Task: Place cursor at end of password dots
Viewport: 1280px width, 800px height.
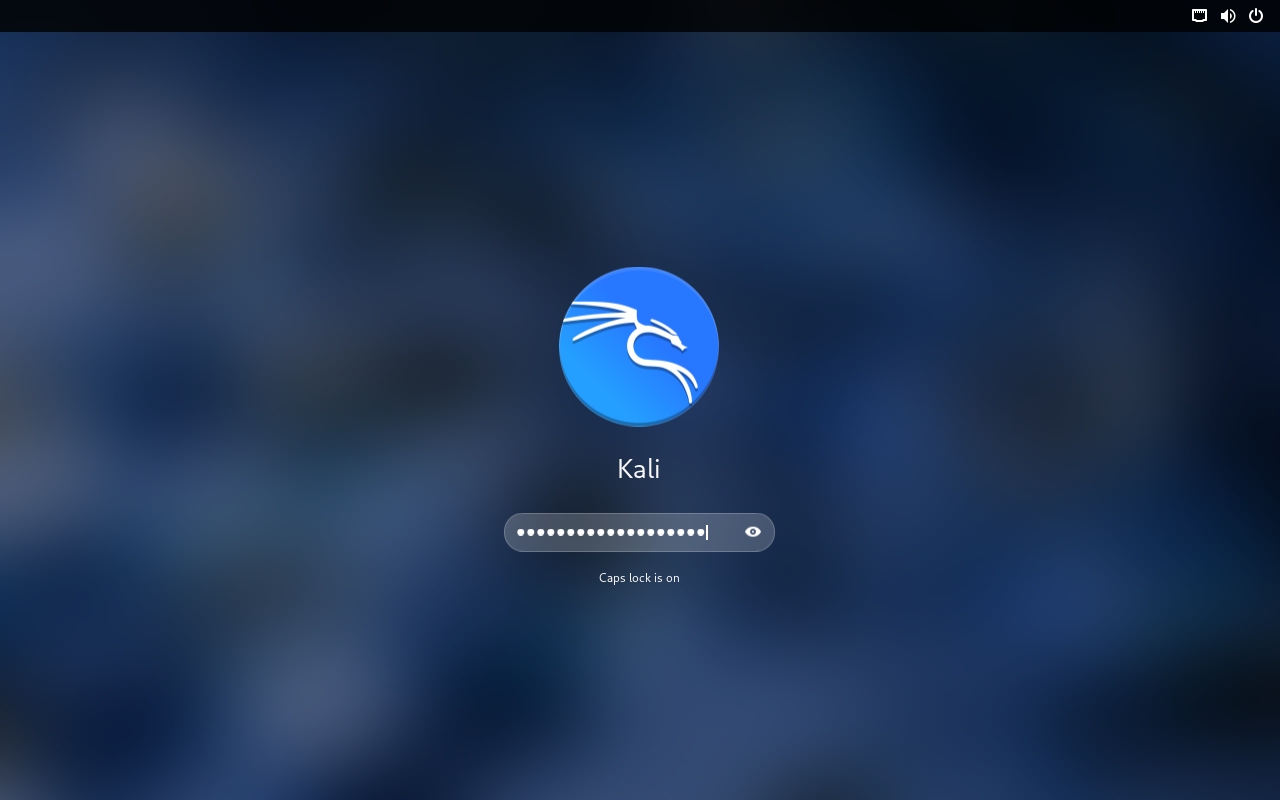Action: coord(707,532)
